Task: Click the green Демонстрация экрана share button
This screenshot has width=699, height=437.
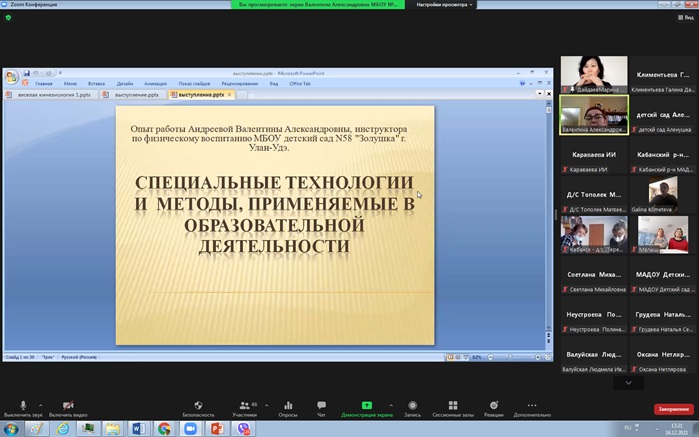Action: click(366, 406)
